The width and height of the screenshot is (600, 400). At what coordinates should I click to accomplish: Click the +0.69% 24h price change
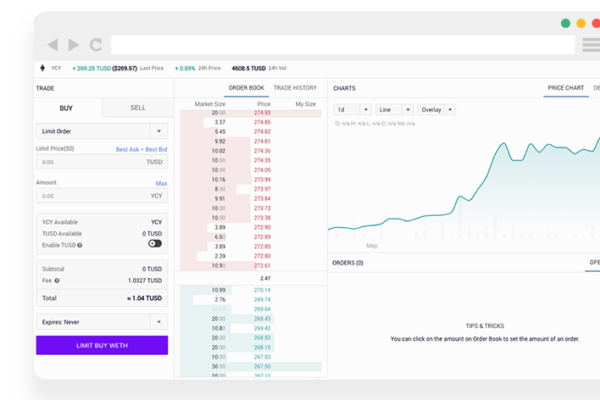[x=185, y=69]
